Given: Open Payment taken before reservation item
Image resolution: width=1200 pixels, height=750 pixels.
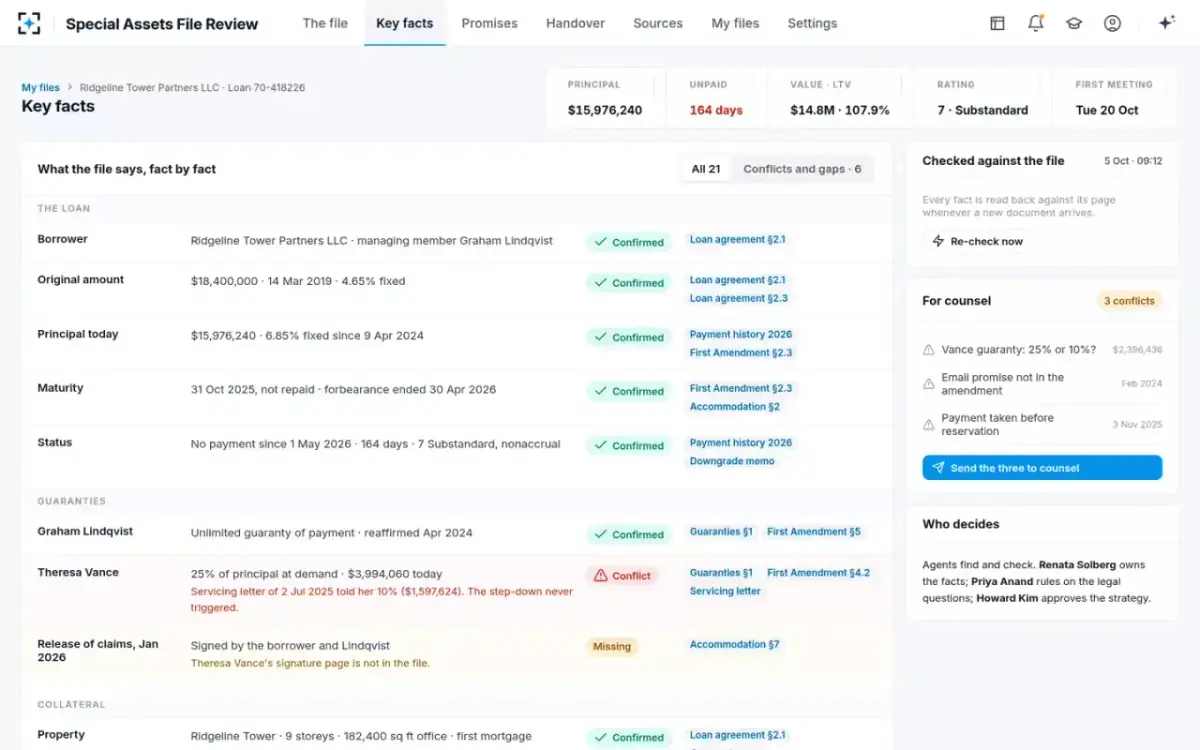Looking at the screenshot, I should (x=1042, y=425).
